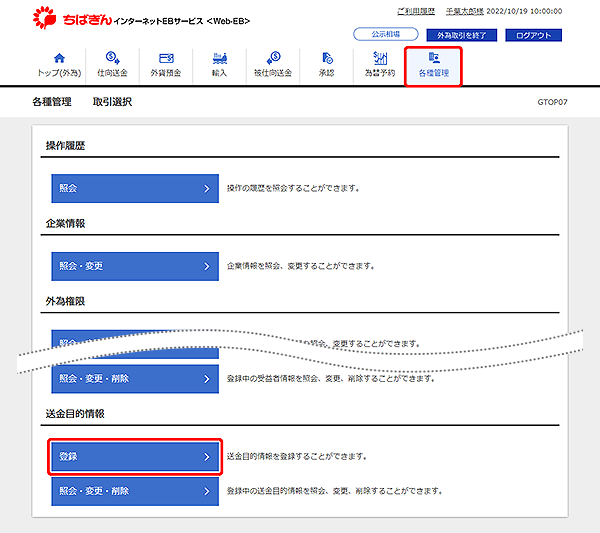
Task: Select the 外貨預金 menu label
Action: click(166, 73)
